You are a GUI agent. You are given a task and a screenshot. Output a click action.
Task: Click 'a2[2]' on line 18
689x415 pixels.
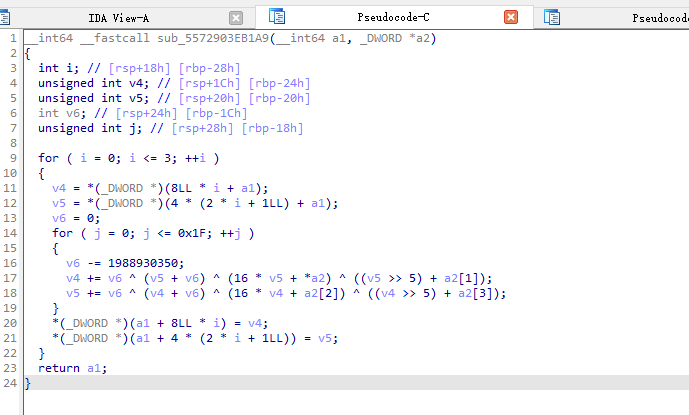321,293
